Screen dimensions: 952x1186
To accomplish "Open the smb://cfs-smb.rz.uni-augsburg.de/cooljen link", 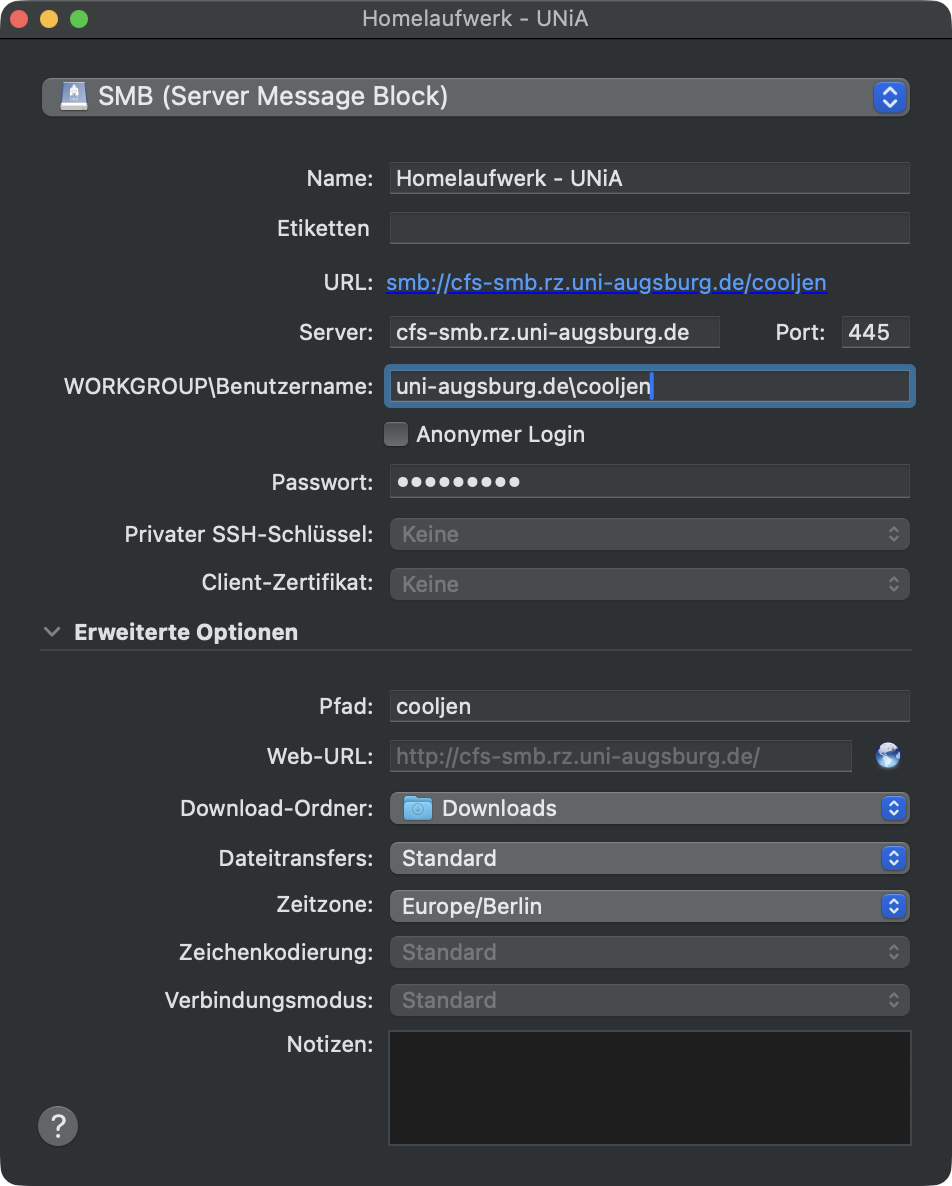I will click(606, 282).
